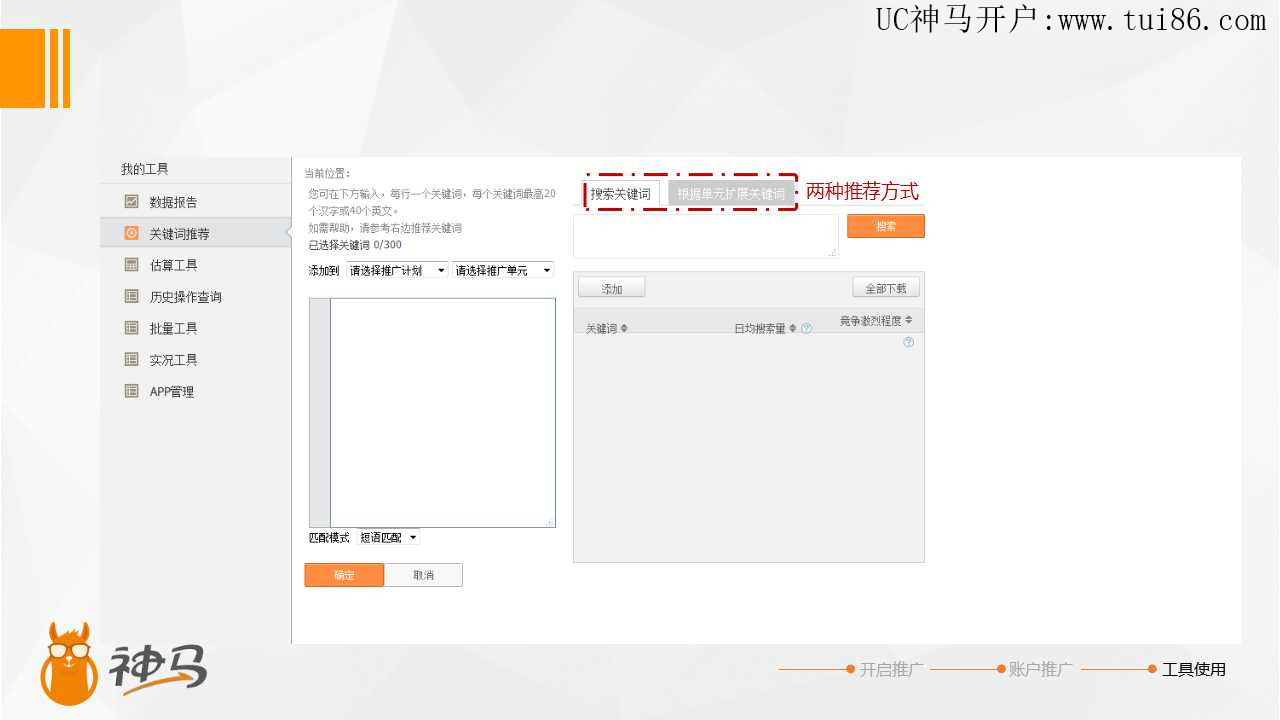Click inside the large keyword entry textarea
The width and height of the screenshot is (1280, 720).
coord(442,412)
